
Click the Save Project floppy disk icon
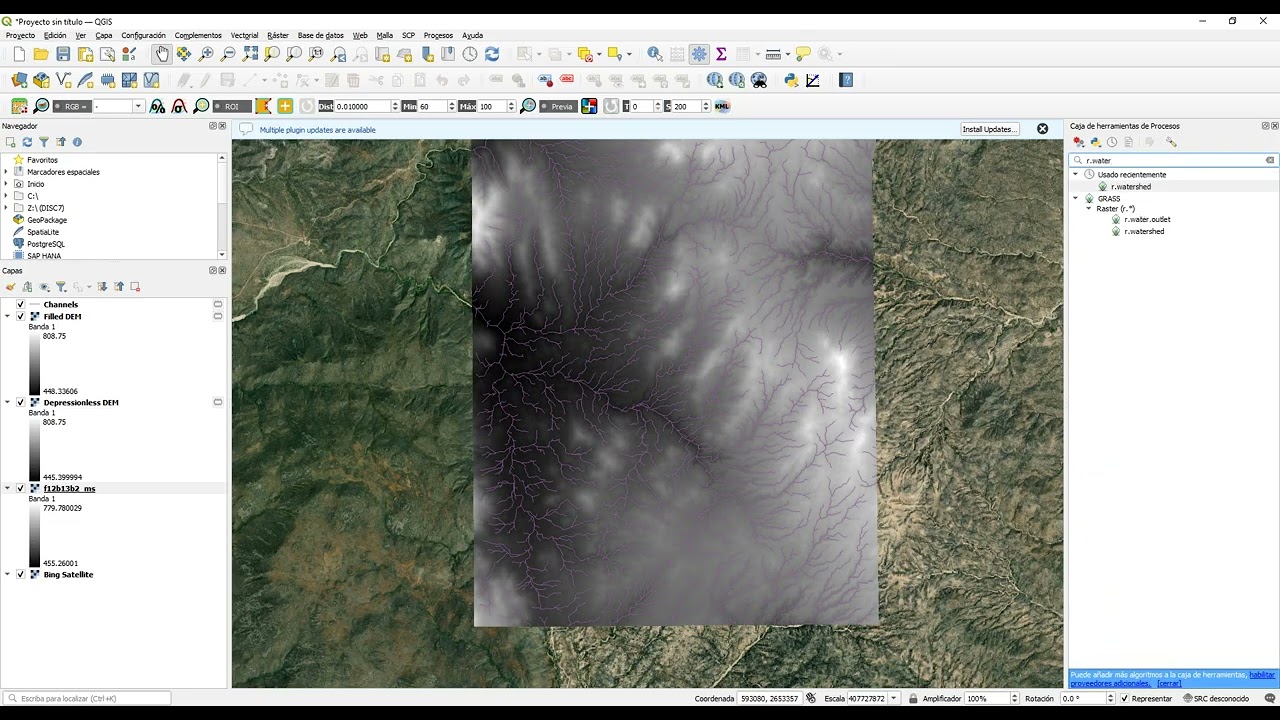[x=63, y=54]
